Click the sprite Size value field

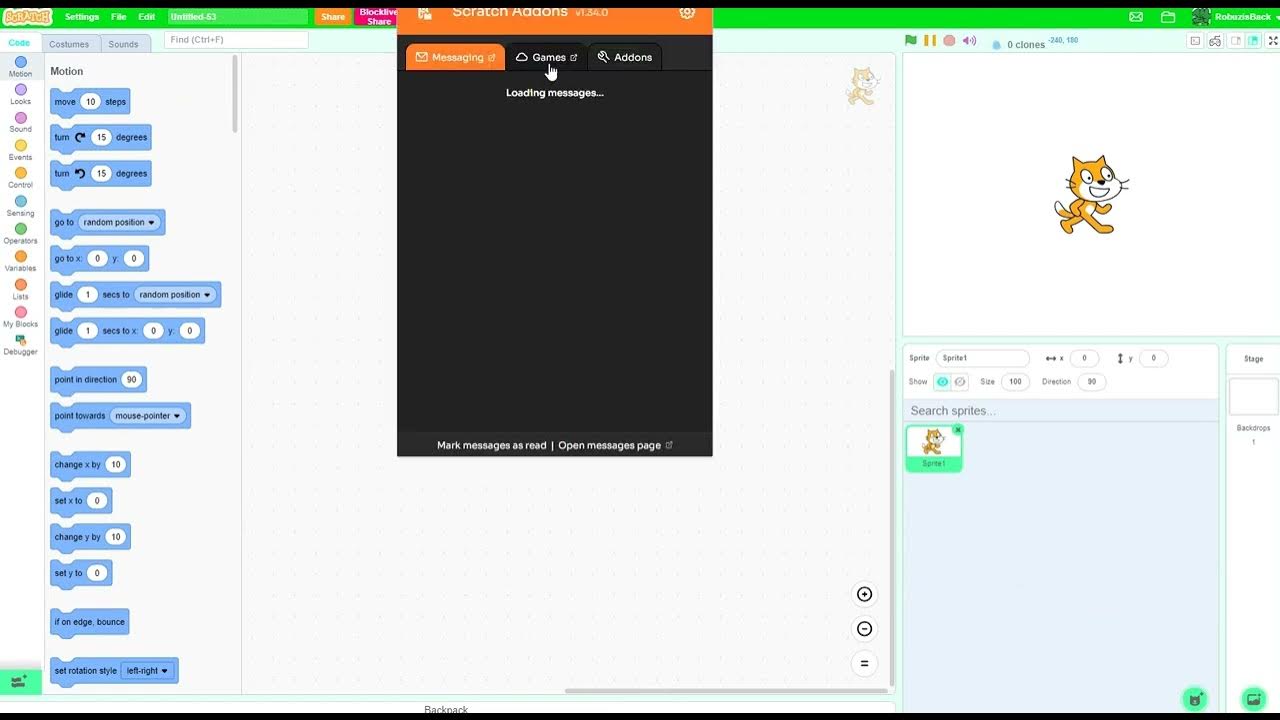point(1015,382)
